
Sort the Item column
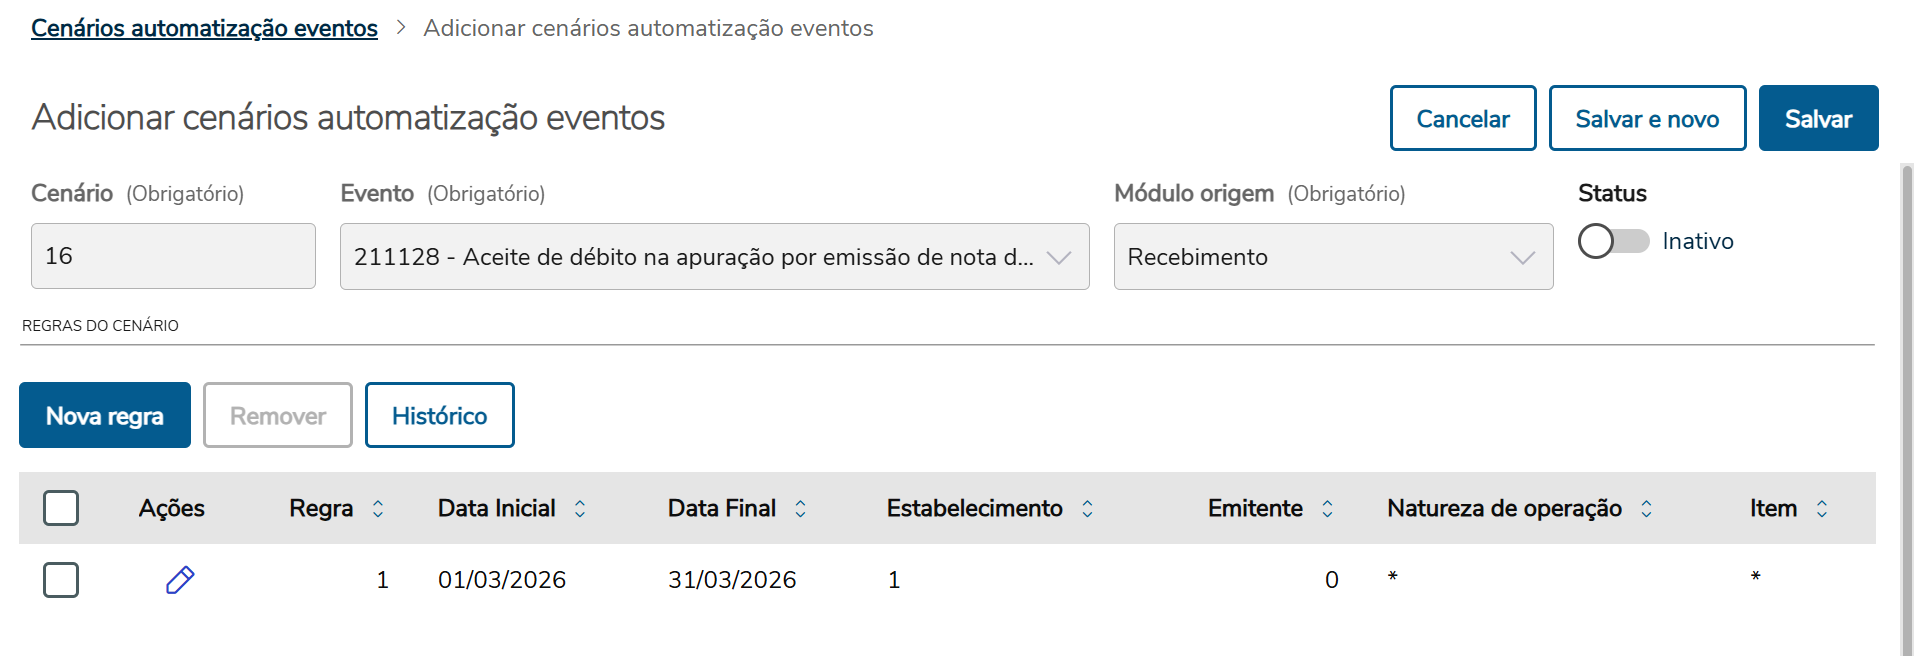point(1823,508)
